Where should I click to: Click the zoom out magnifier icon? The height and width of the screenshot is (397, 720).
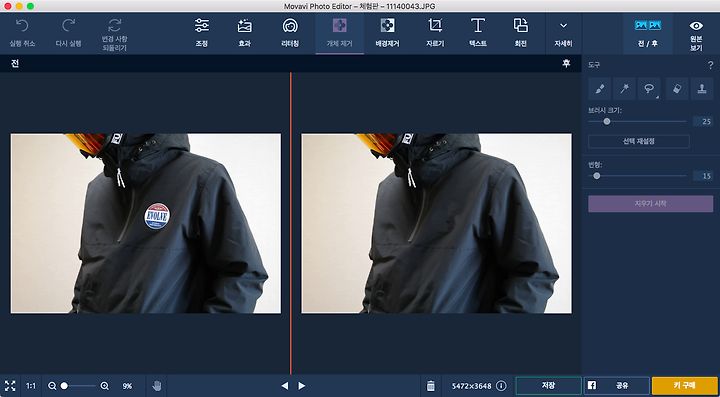coord(52,386)
